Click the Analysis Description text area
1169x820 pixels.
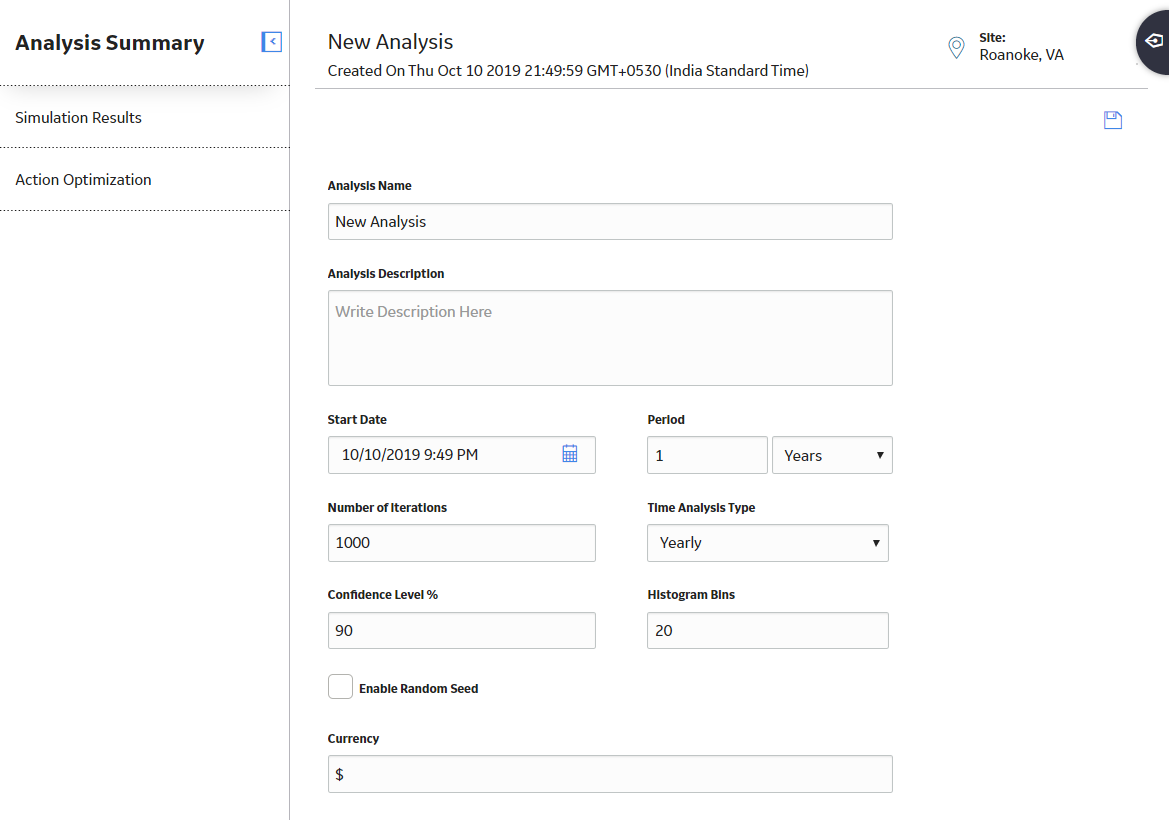610,338
